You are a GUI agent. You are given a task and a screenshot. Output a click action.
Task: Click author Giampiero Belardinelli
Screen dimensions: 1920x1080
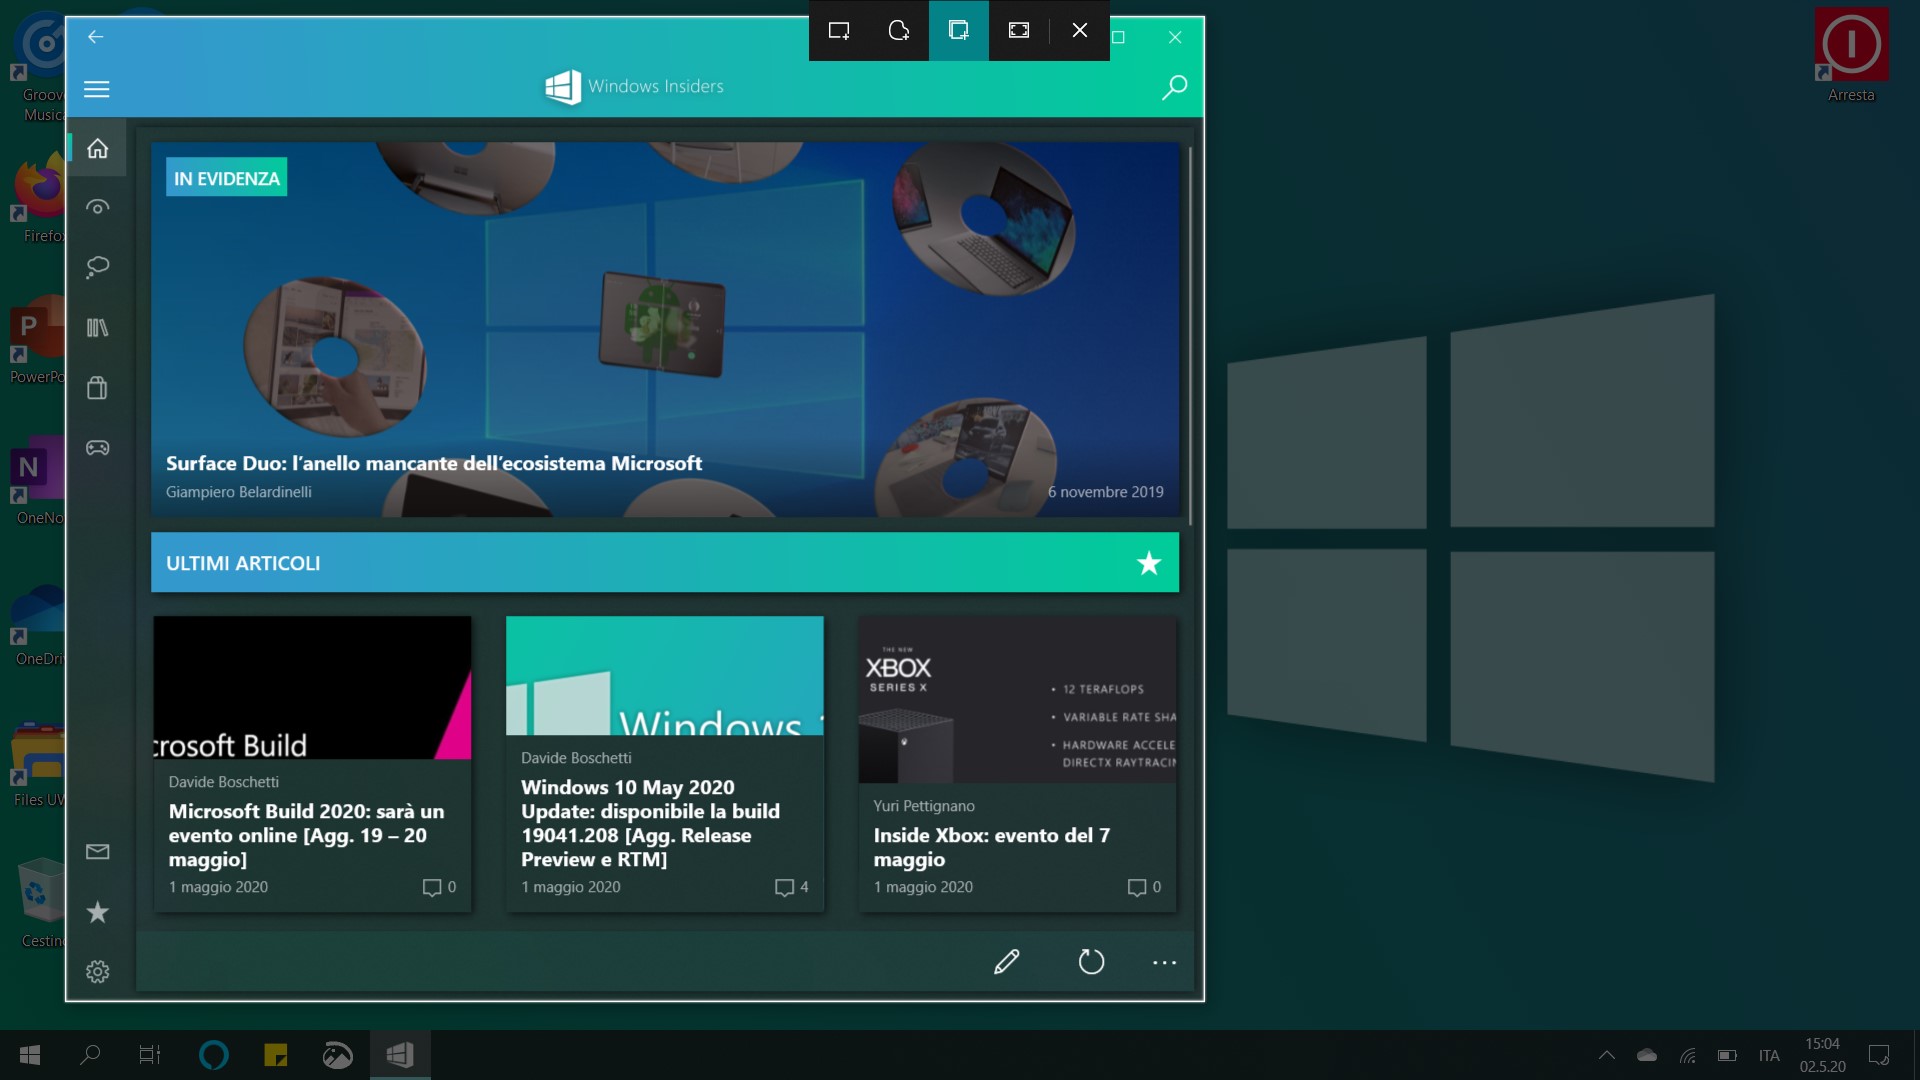pos(239,492)
